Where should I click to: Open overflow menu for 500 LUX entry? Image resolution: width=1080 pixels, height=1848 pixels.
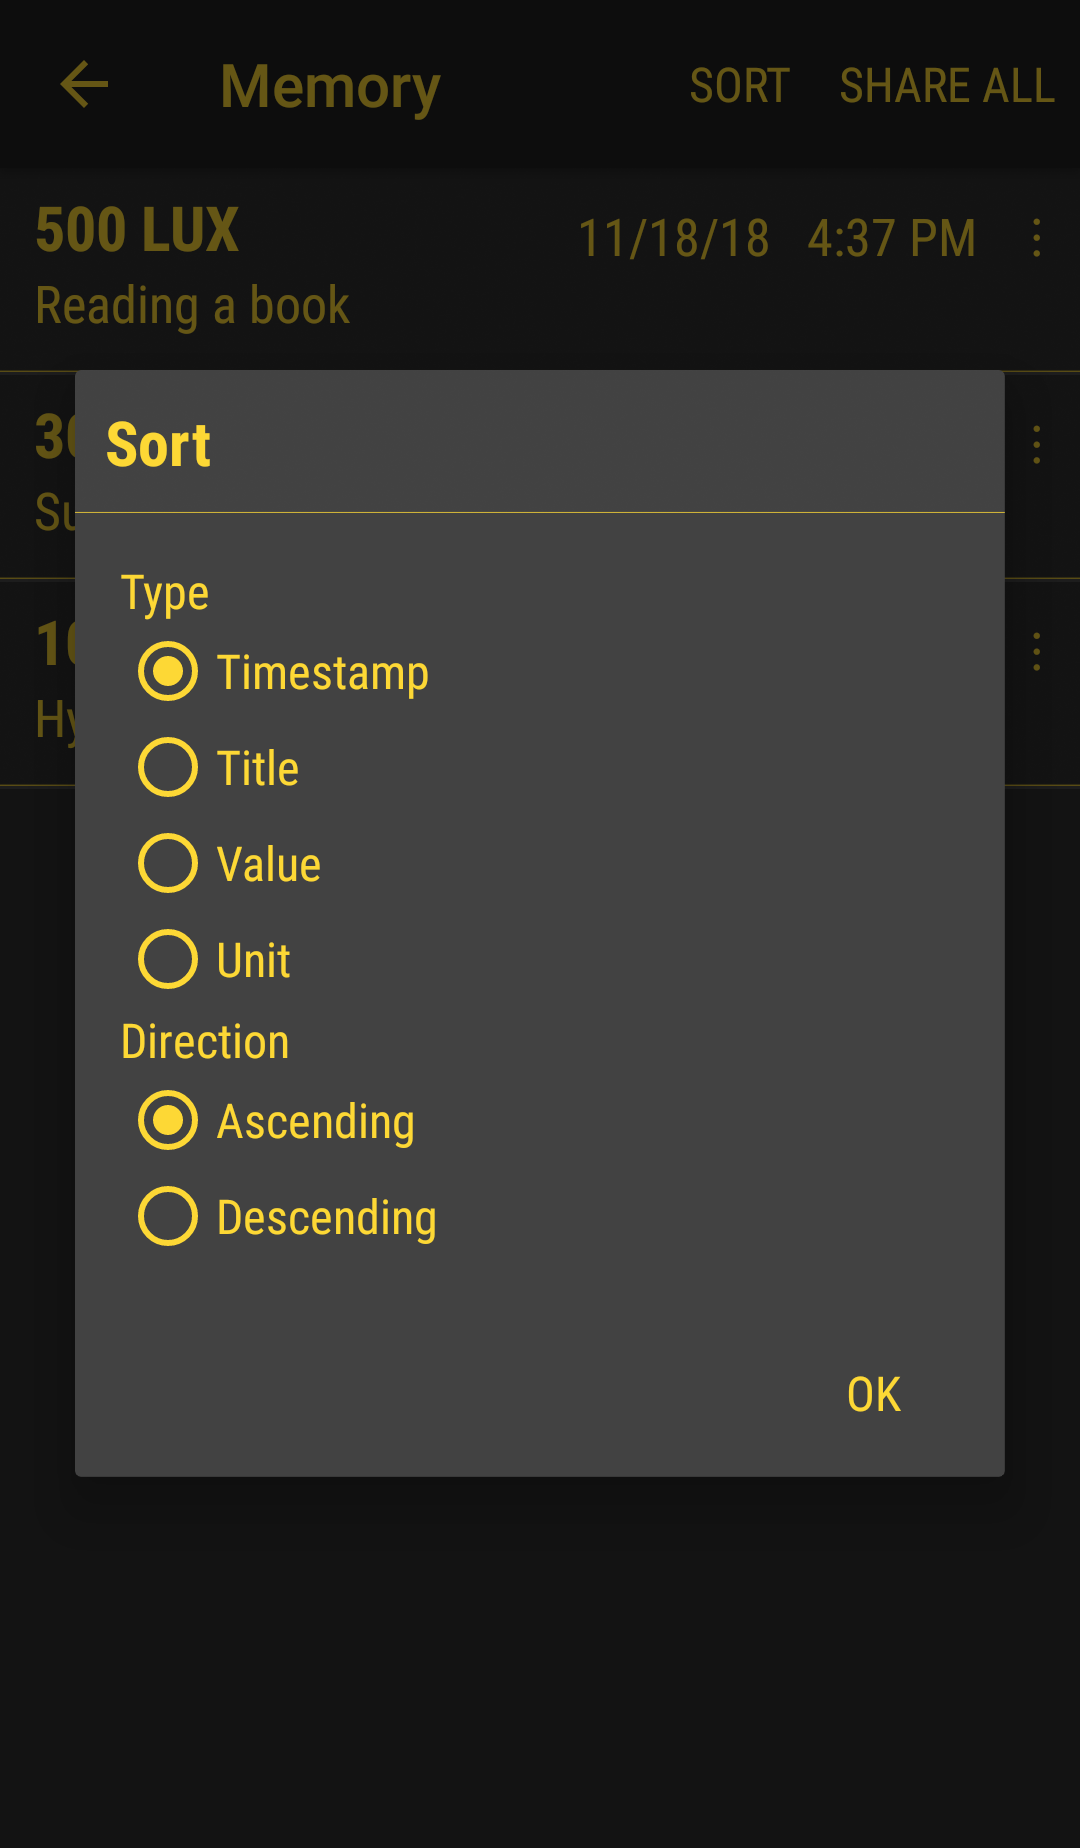coord(1037,238)
